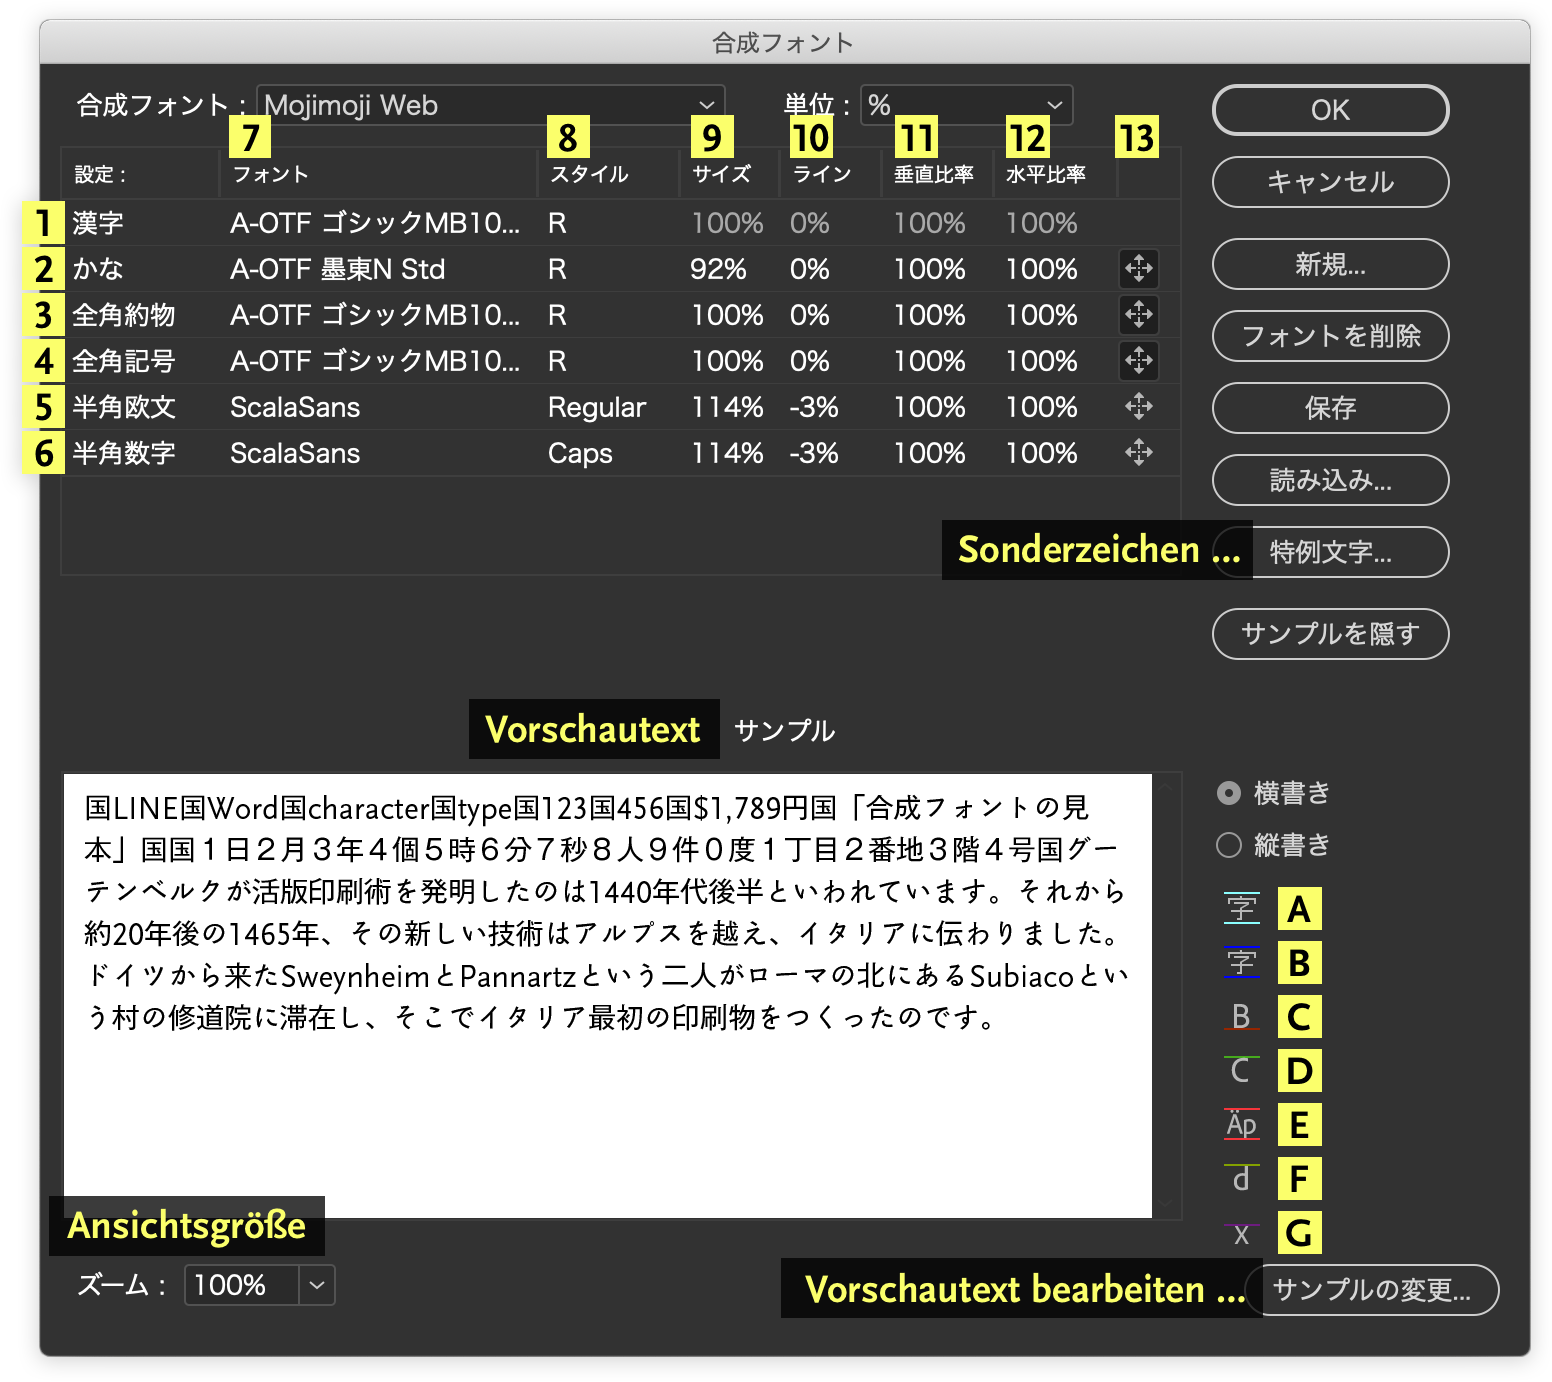Select the 横書き horizontal writing radio button
1552x1382 pixels.
(1229, 793)
